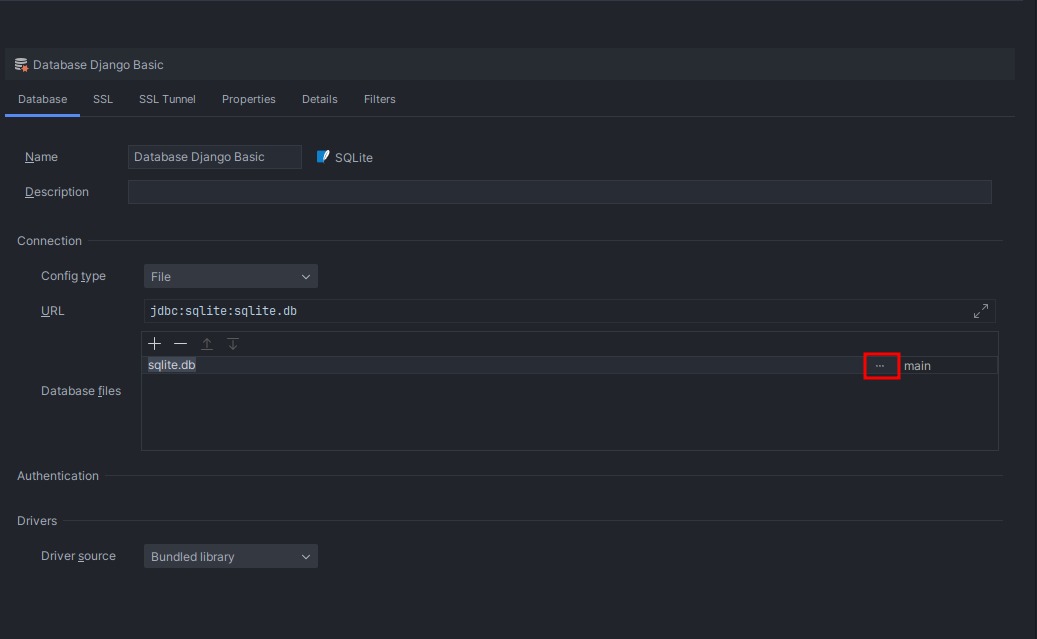The height and width of the screenshot is (639, 1037).
Task: Switch to the Properties tab
Action: click(249, 99)
